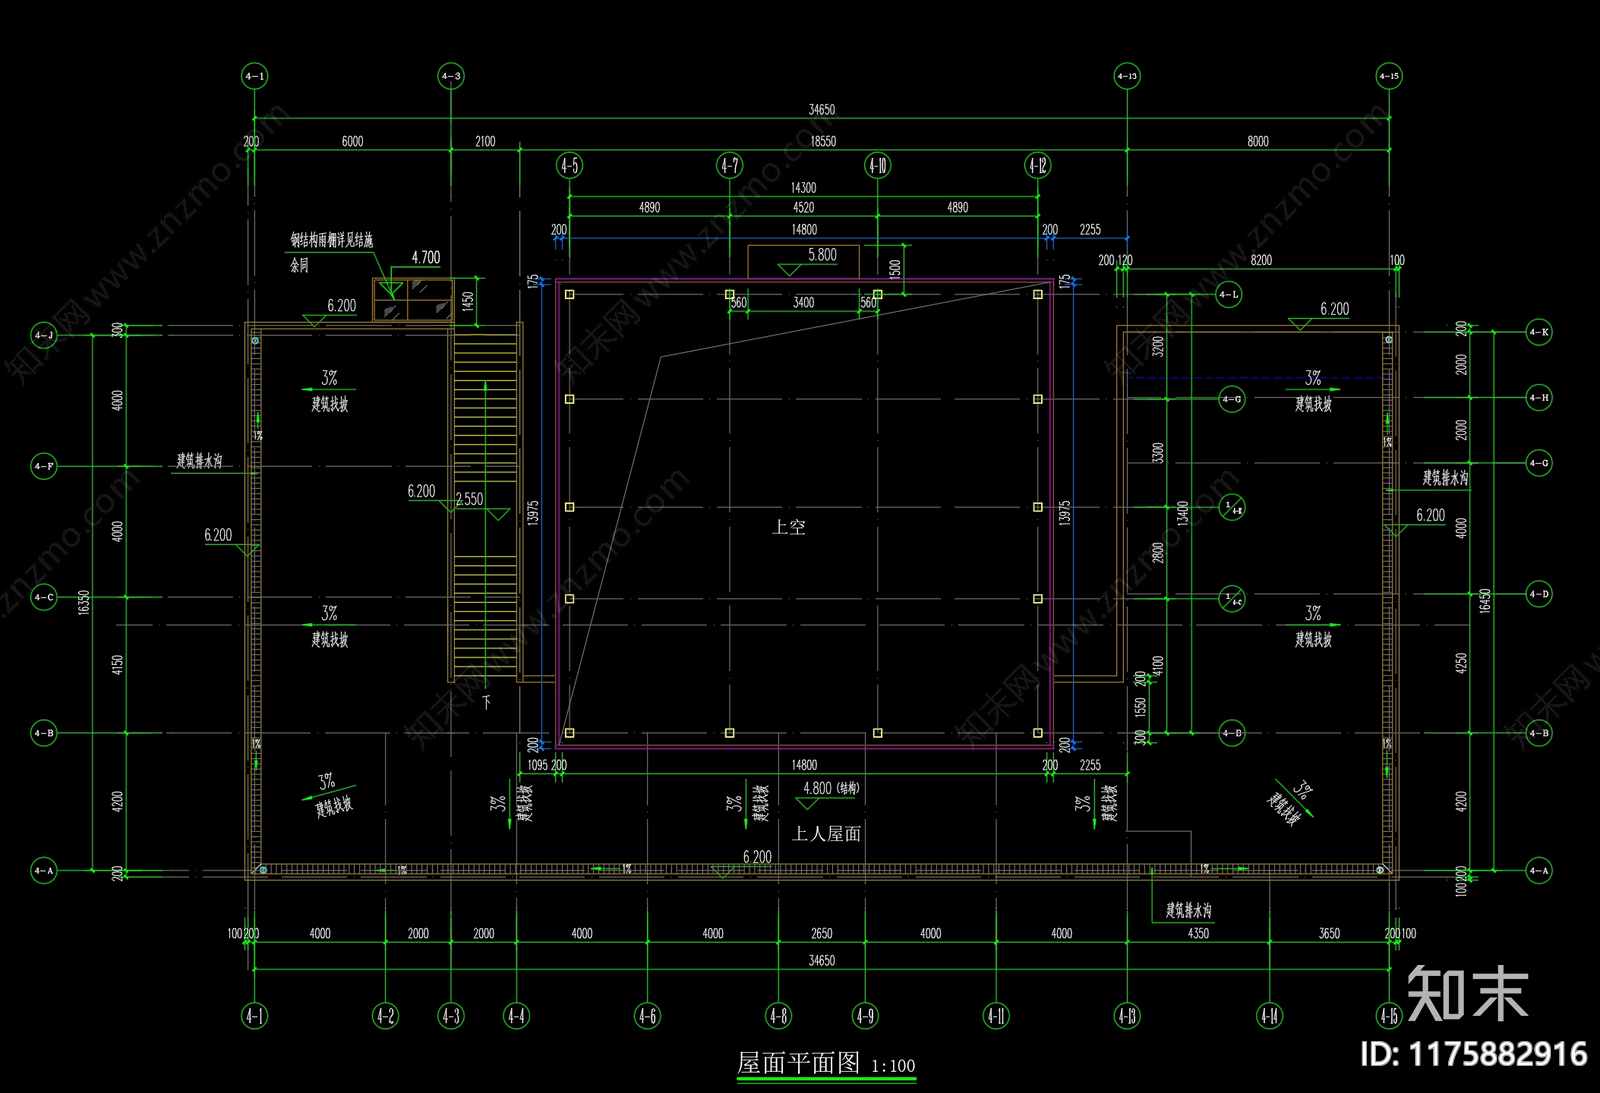1600x1093 pixels.
Task: Click the 4-10 grid axis bubble
Action: pos(877,166)
